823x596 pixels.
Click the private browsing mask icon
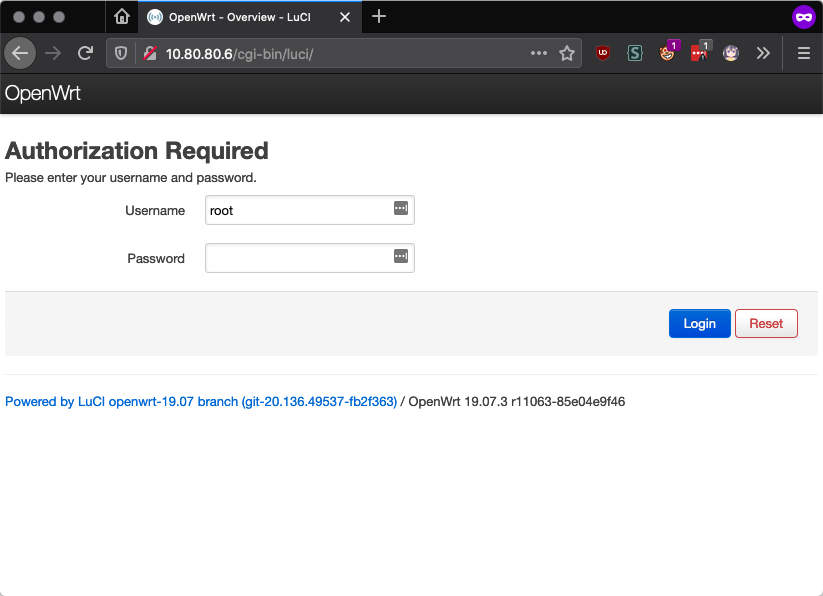coord(804,17)
